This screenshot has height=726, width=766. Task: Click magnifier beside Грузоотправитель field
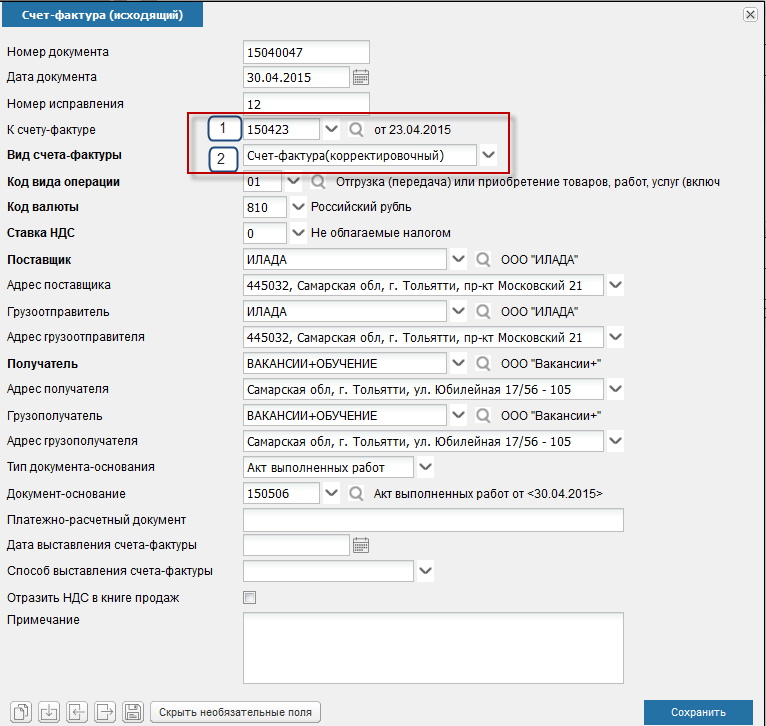coord(483,311)
